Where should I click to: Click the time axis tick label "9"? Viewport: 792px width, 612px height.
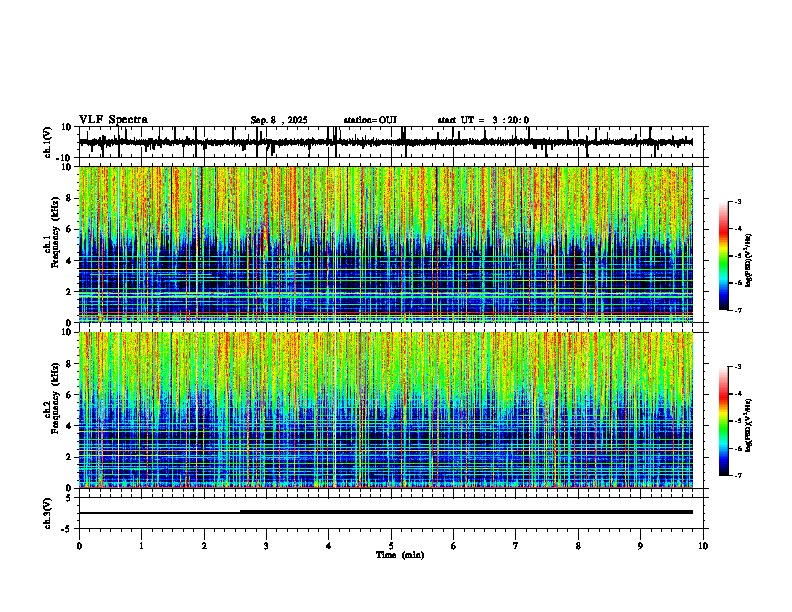(640, 546)
